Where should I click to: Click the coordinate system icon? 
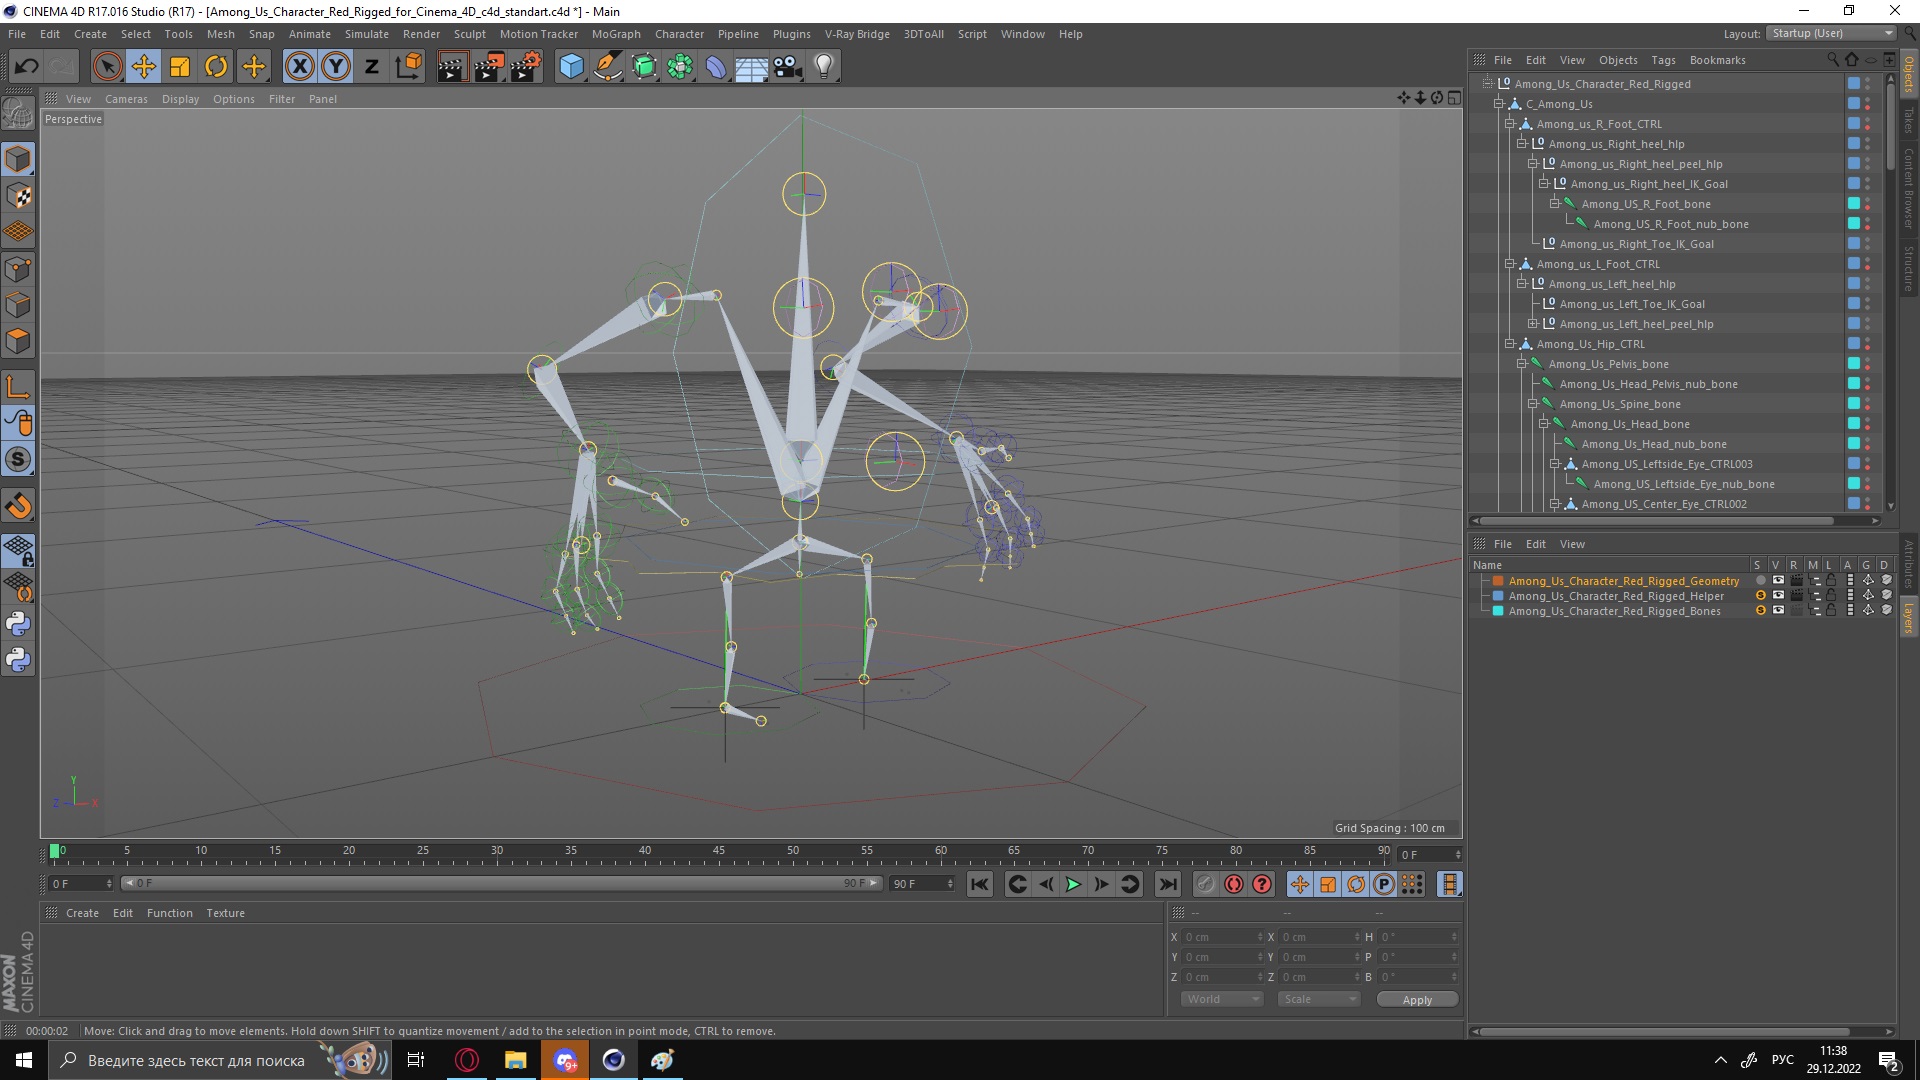pyautogui.click(x=408, y=67)
